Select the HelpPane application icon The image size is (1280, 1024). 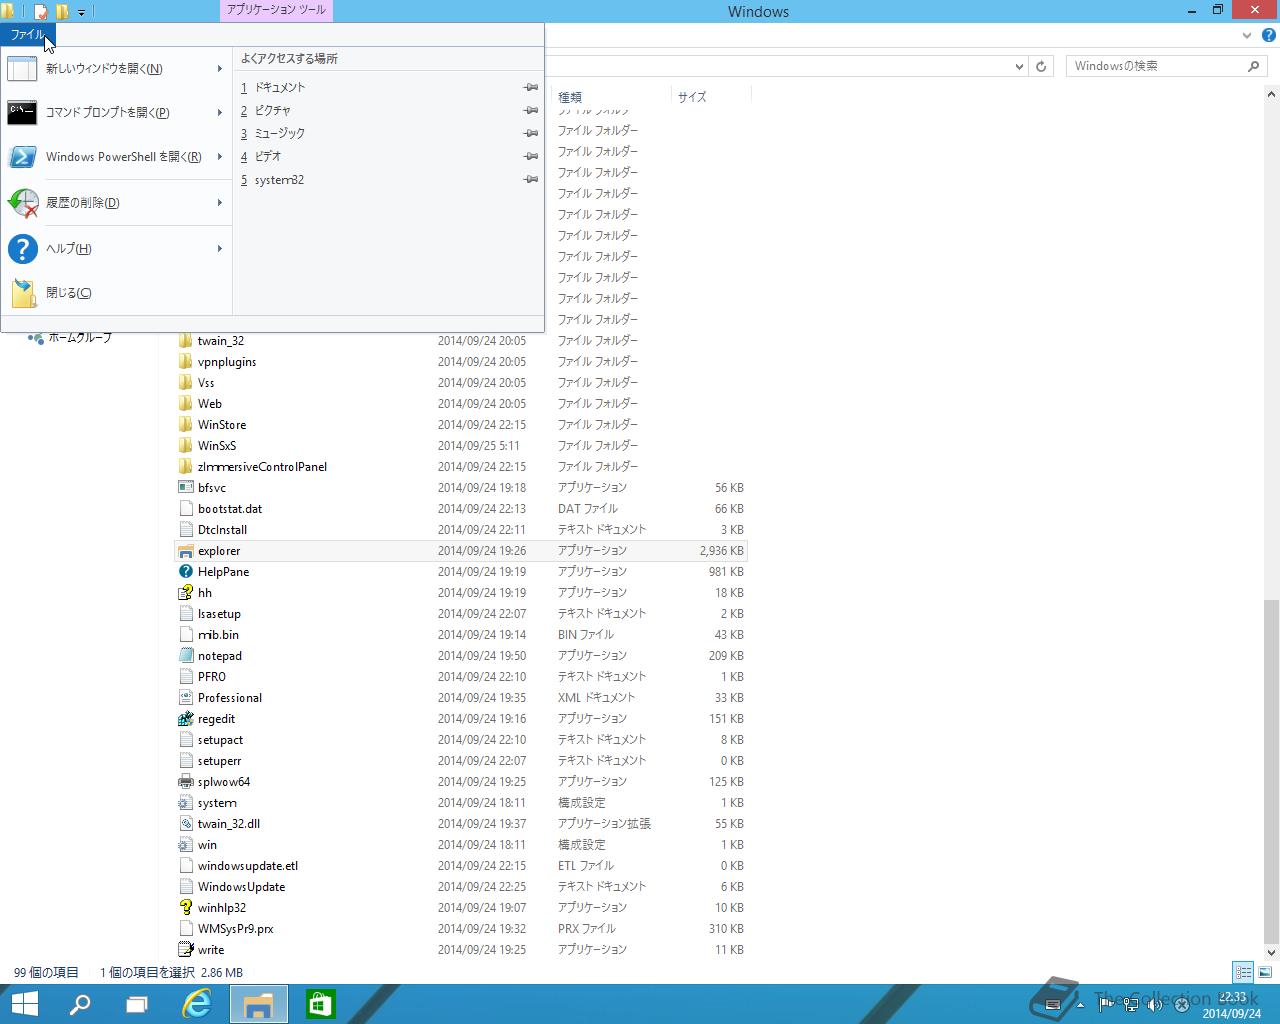pos(185,572)
